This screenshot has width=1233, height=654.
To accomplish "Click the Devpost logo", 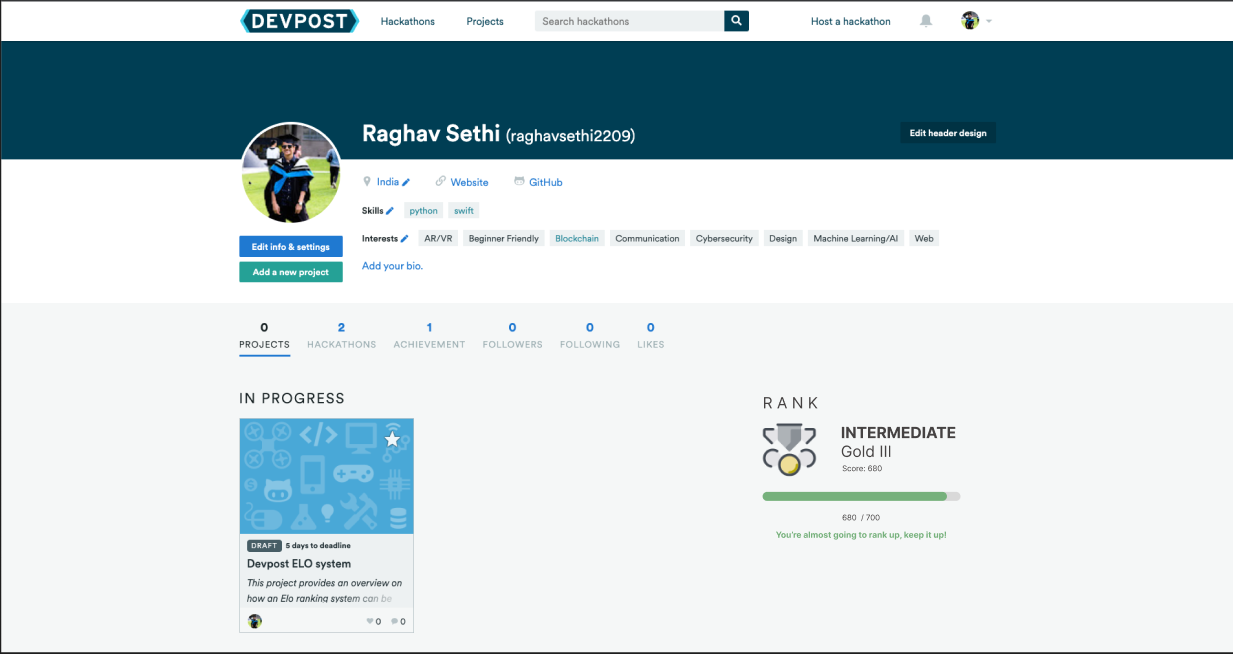I will 299,21.
